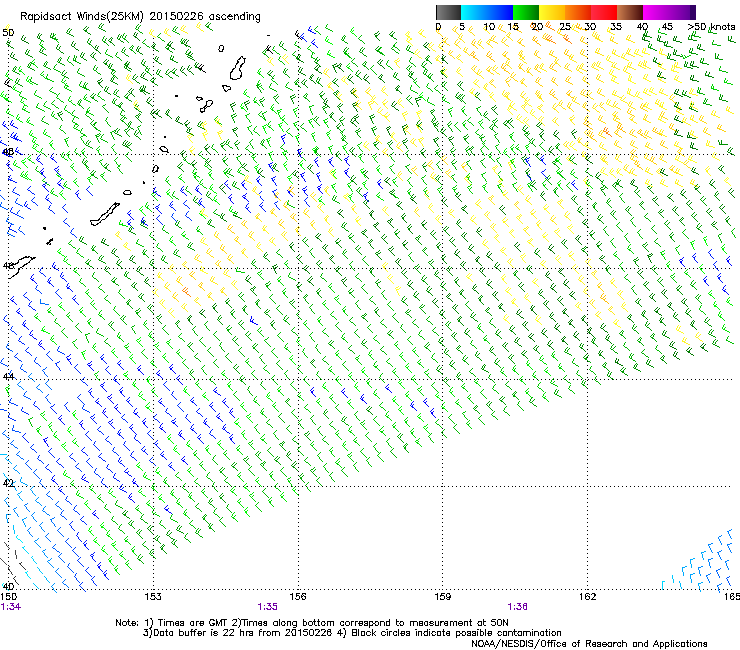Click the longitude label 156
This screenshot has height=650, width=740.
tap(298, 597)
